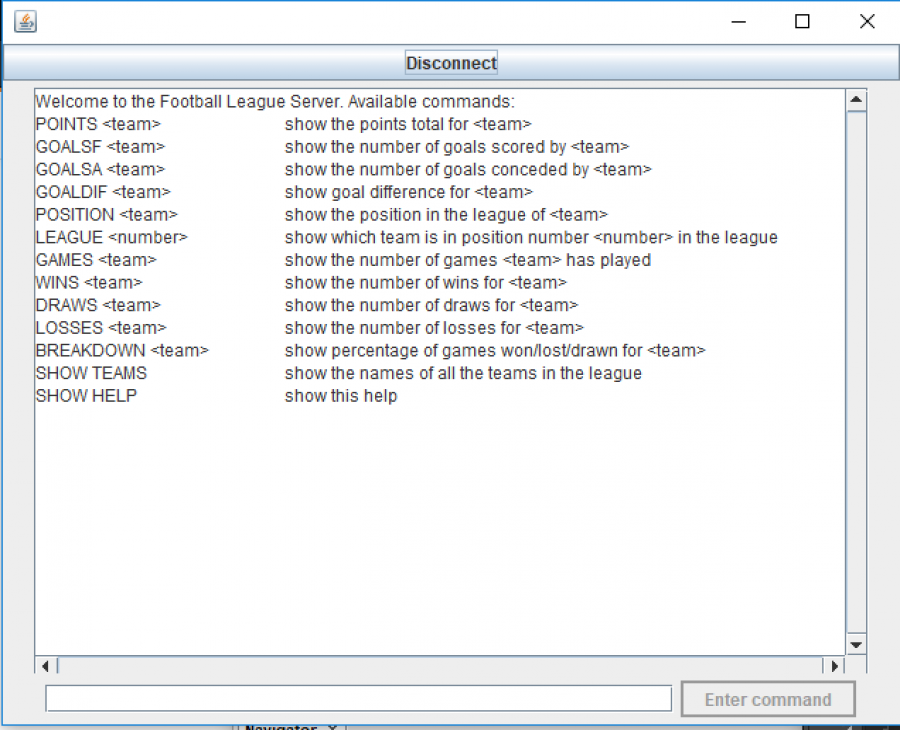Click the horizontal scrollbar left arrow
The height and width of the screenshot is (730, 900).
click(46, 665)
